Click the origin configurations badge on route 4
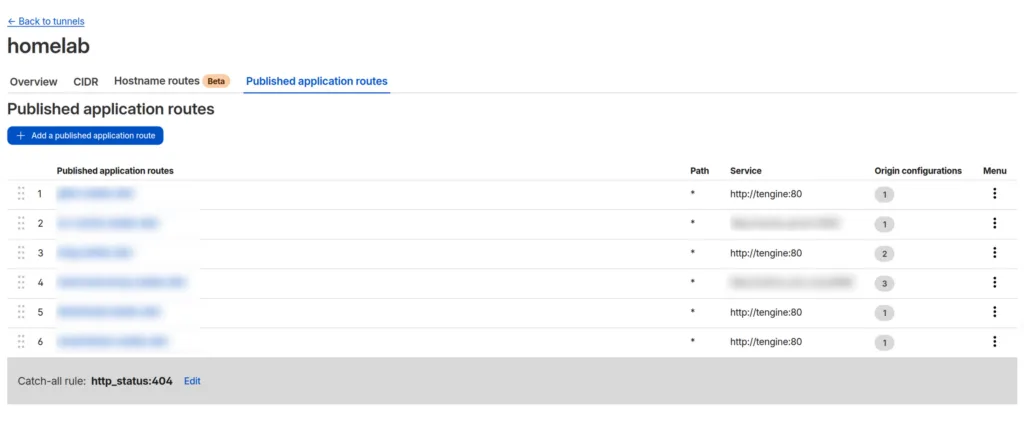 pos(884,284)
